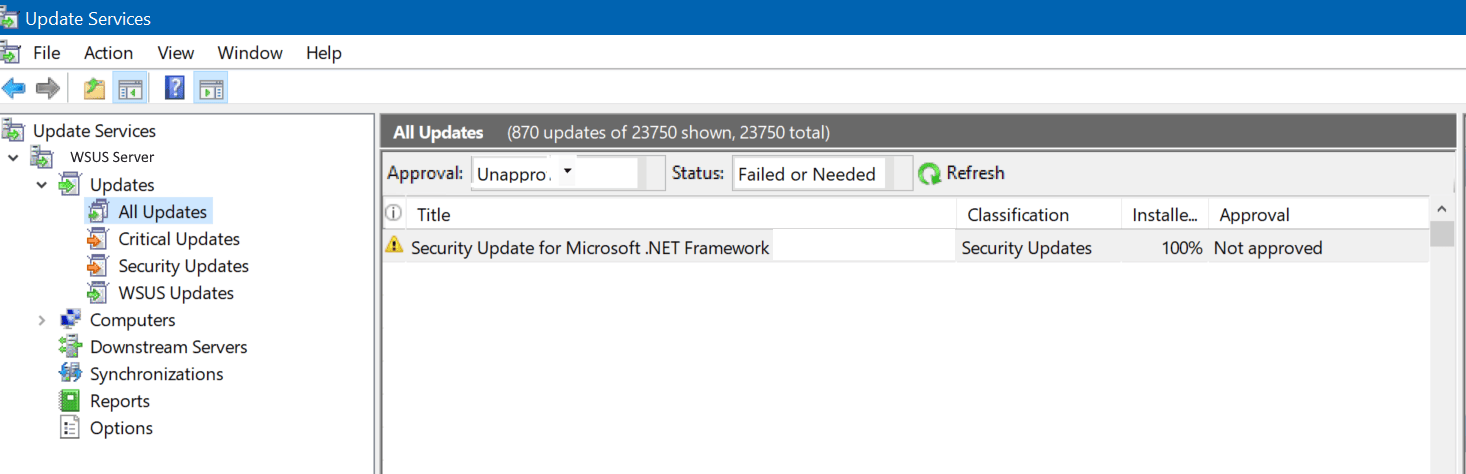Viewport: 1466px width, 474px height.
Task: Open the Approval filter dropdown
Action: (x=567, y=172)
